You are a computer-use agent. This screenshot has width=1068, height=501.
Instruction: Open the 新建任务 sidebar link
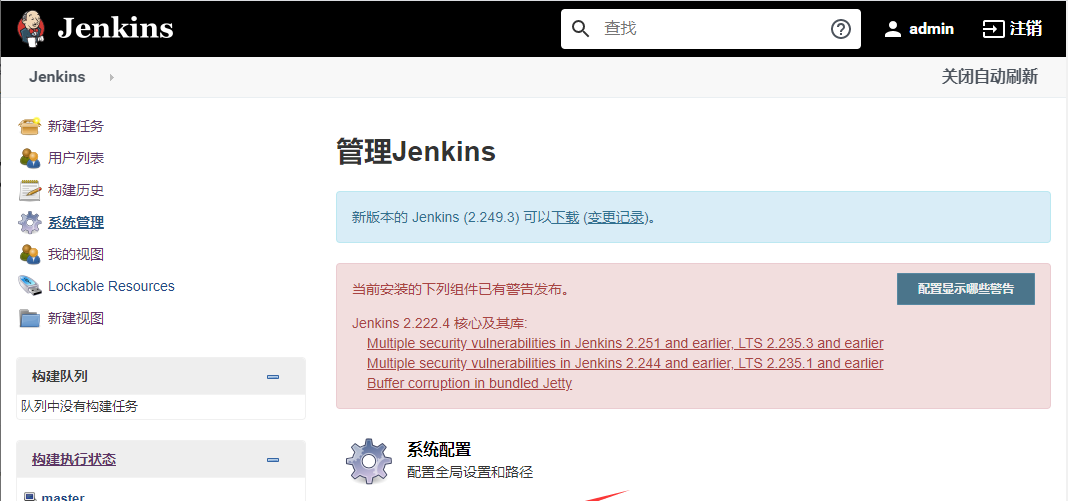point(76,126)
